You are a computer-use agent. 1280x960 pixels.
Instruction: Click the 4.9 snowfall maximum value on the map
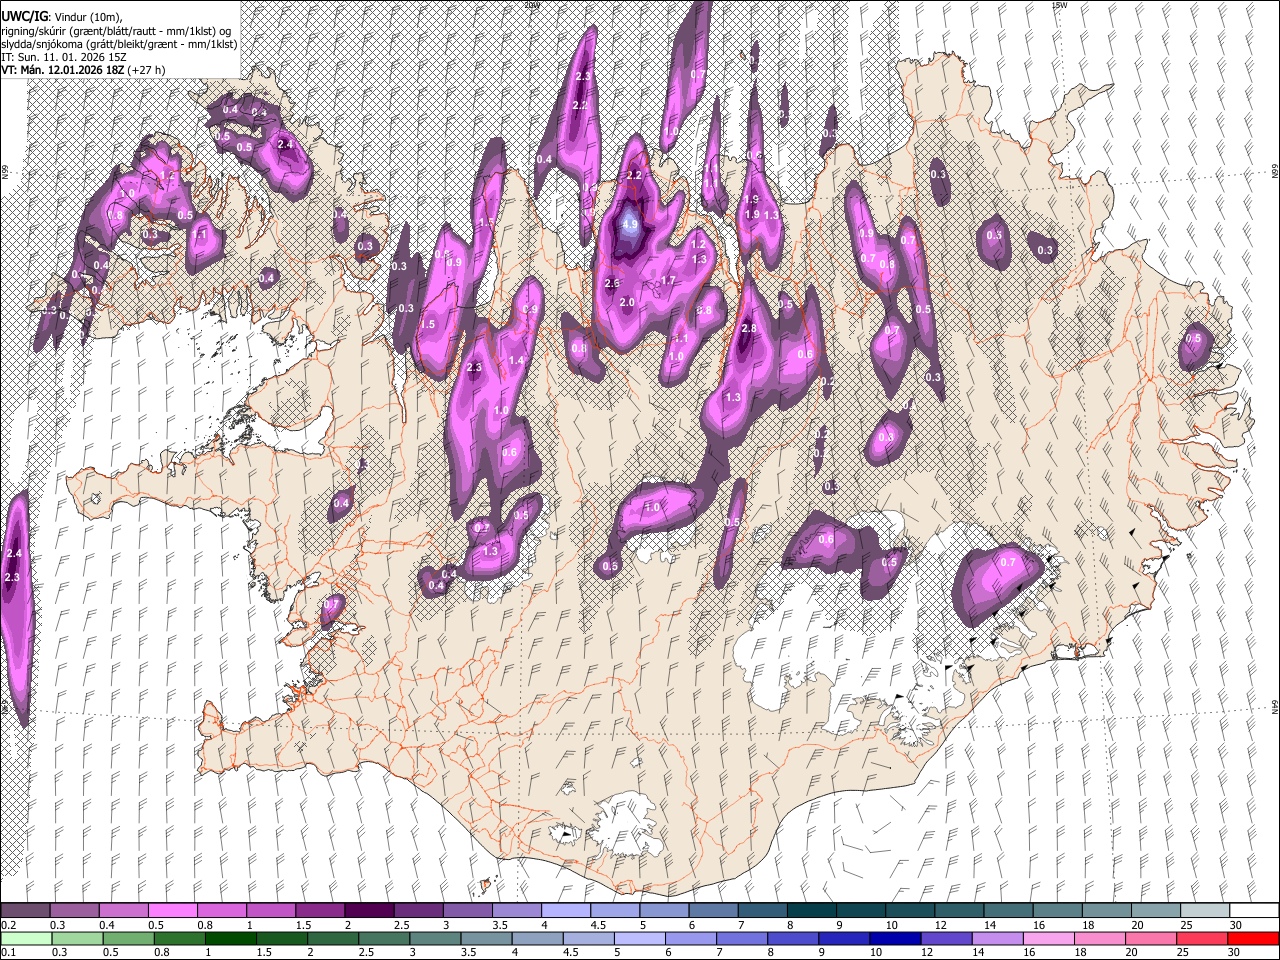pos(629,225)
